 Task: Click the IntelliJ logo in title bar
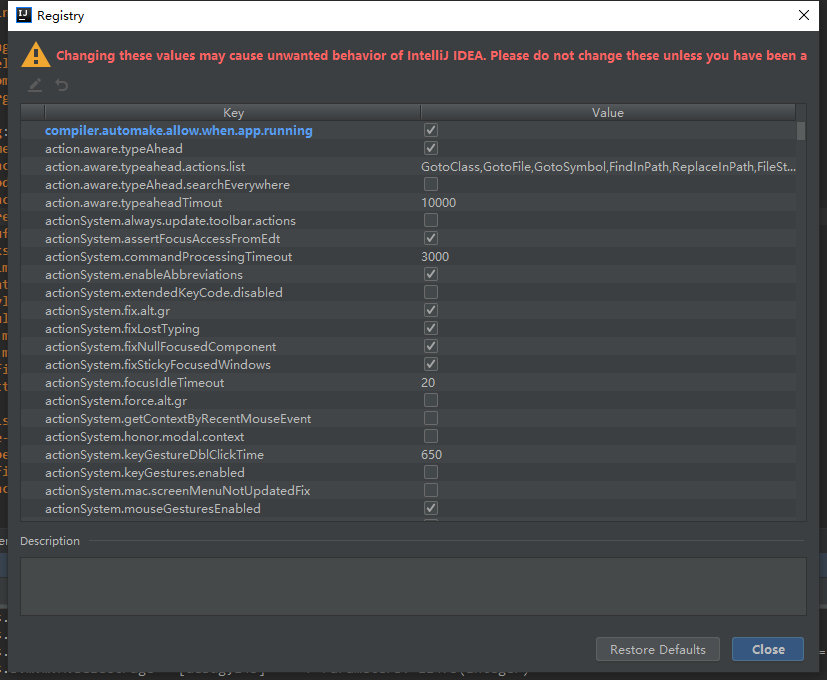24,15
